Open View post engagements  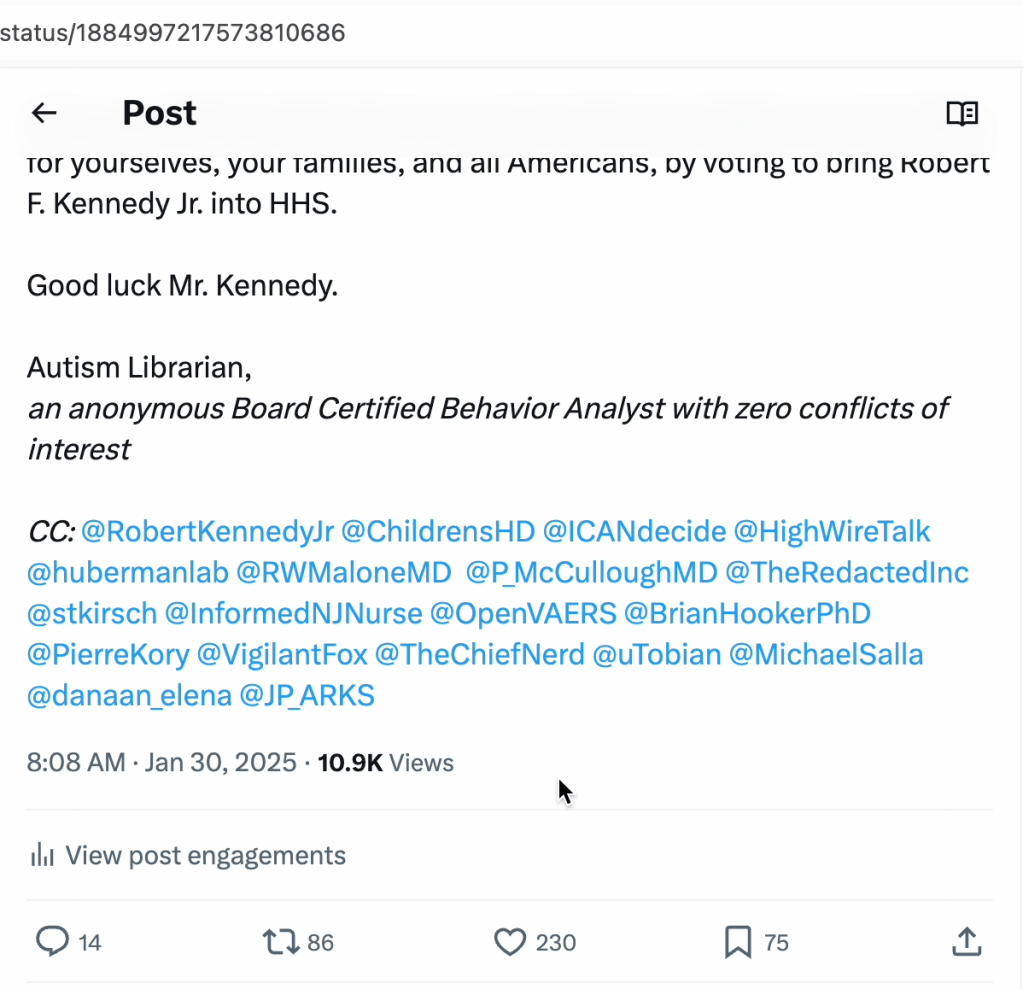click(x=205, y=855)
